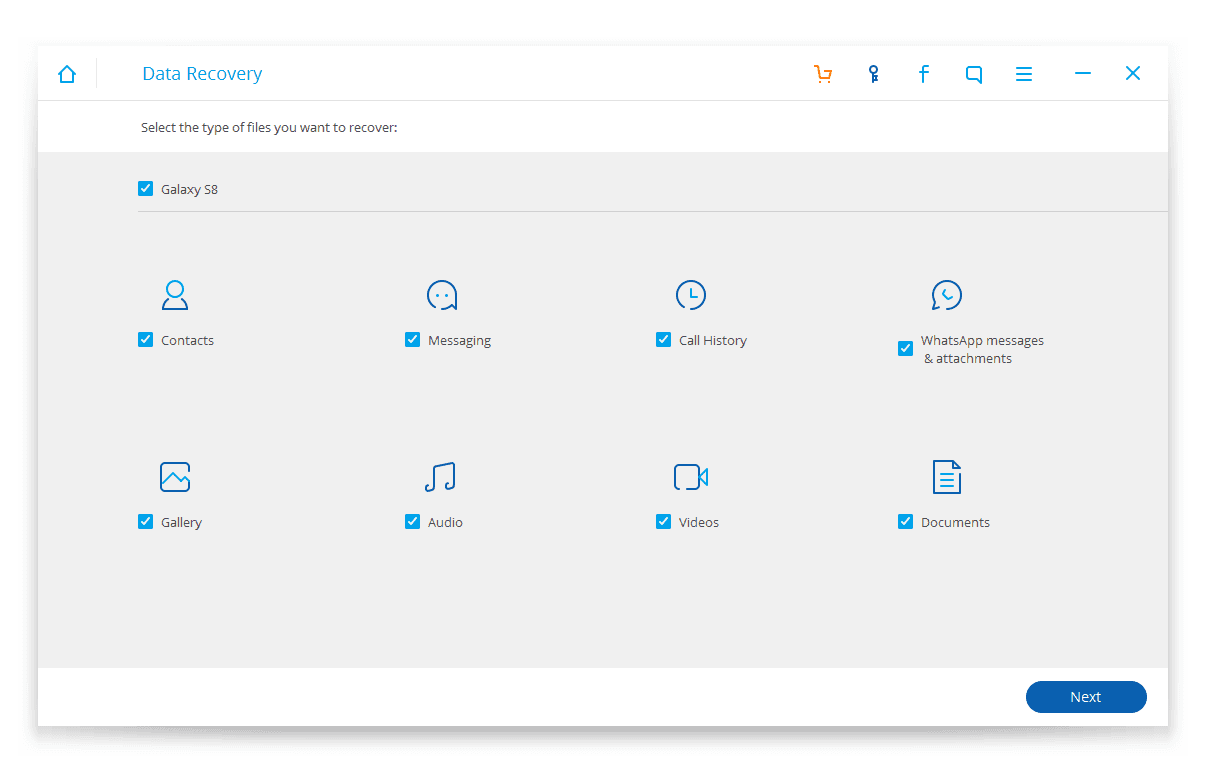Open the Facebook icon link
Image resolution: width=1206 pixels, height=783 pixels.
tap(923, 74)
